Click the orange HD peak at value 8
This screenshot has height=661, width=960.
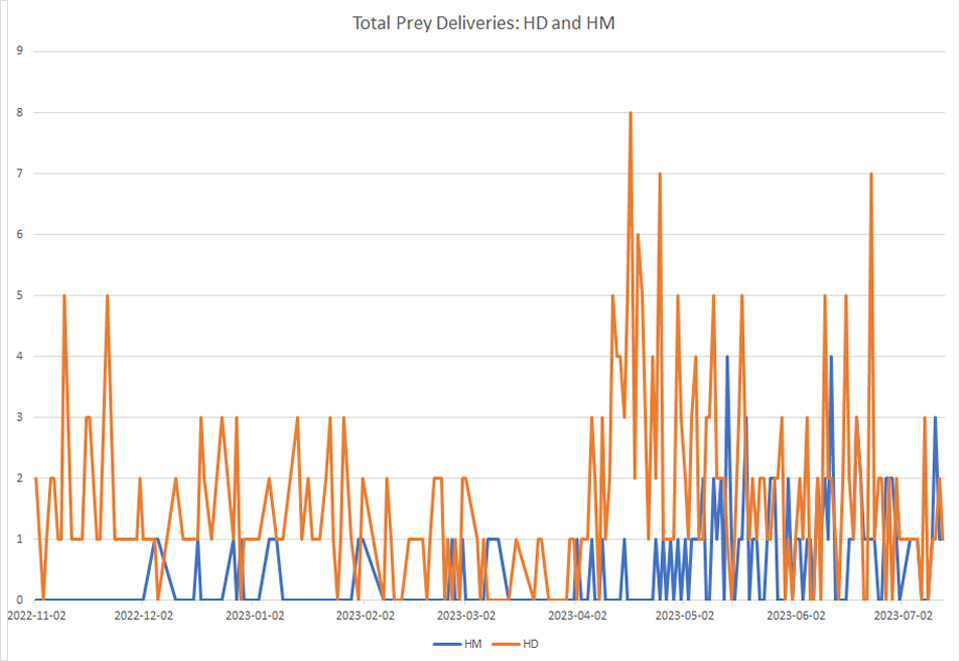(630, 113)
